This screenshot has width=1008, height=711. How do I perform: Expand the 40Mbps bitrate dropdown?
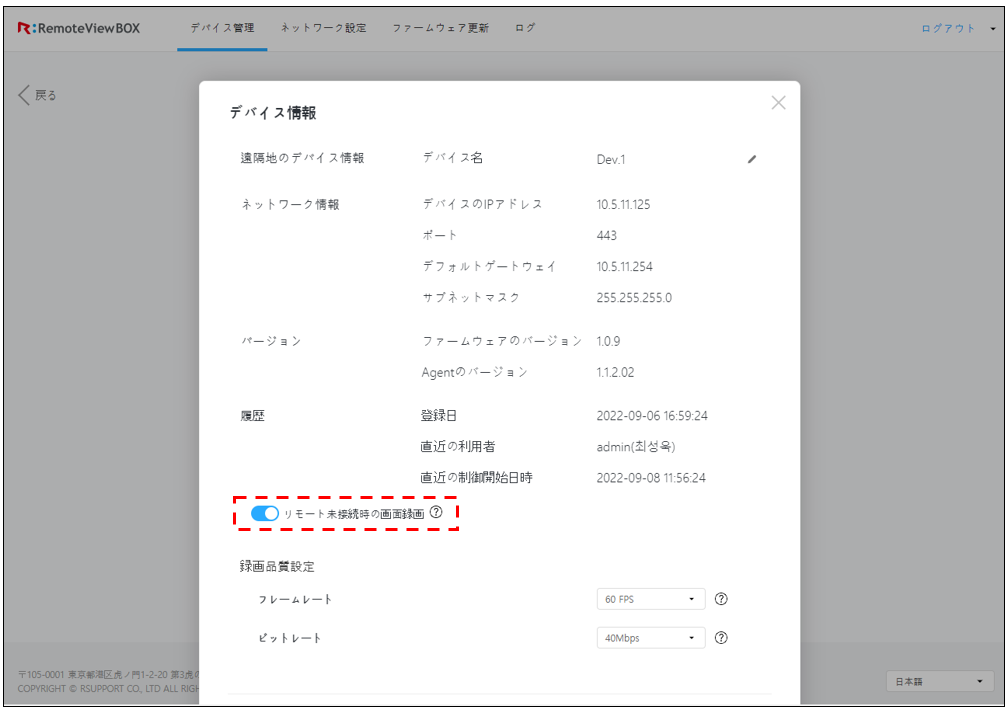(650, 638)
